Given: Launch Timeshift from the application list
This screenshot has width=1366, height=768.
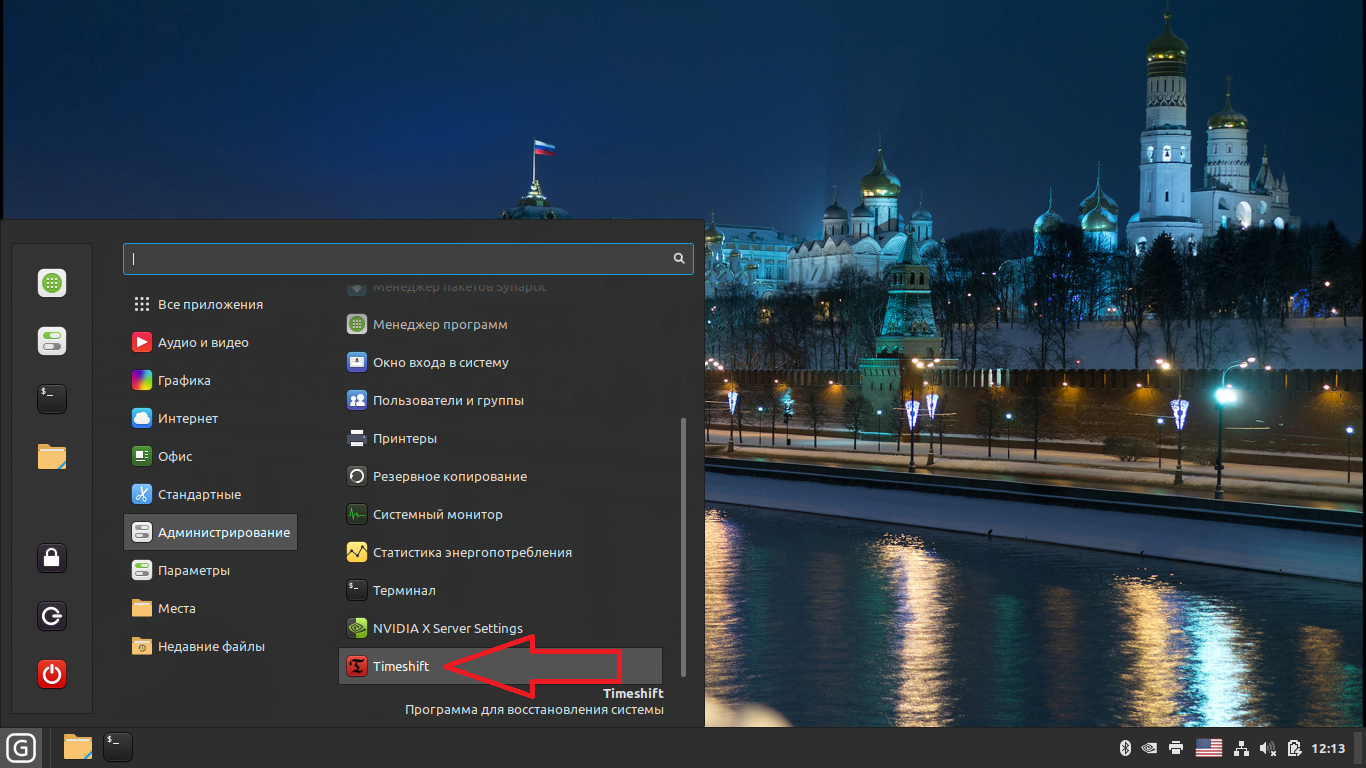Looking at the screenshot, I should [x=400, y=666].
